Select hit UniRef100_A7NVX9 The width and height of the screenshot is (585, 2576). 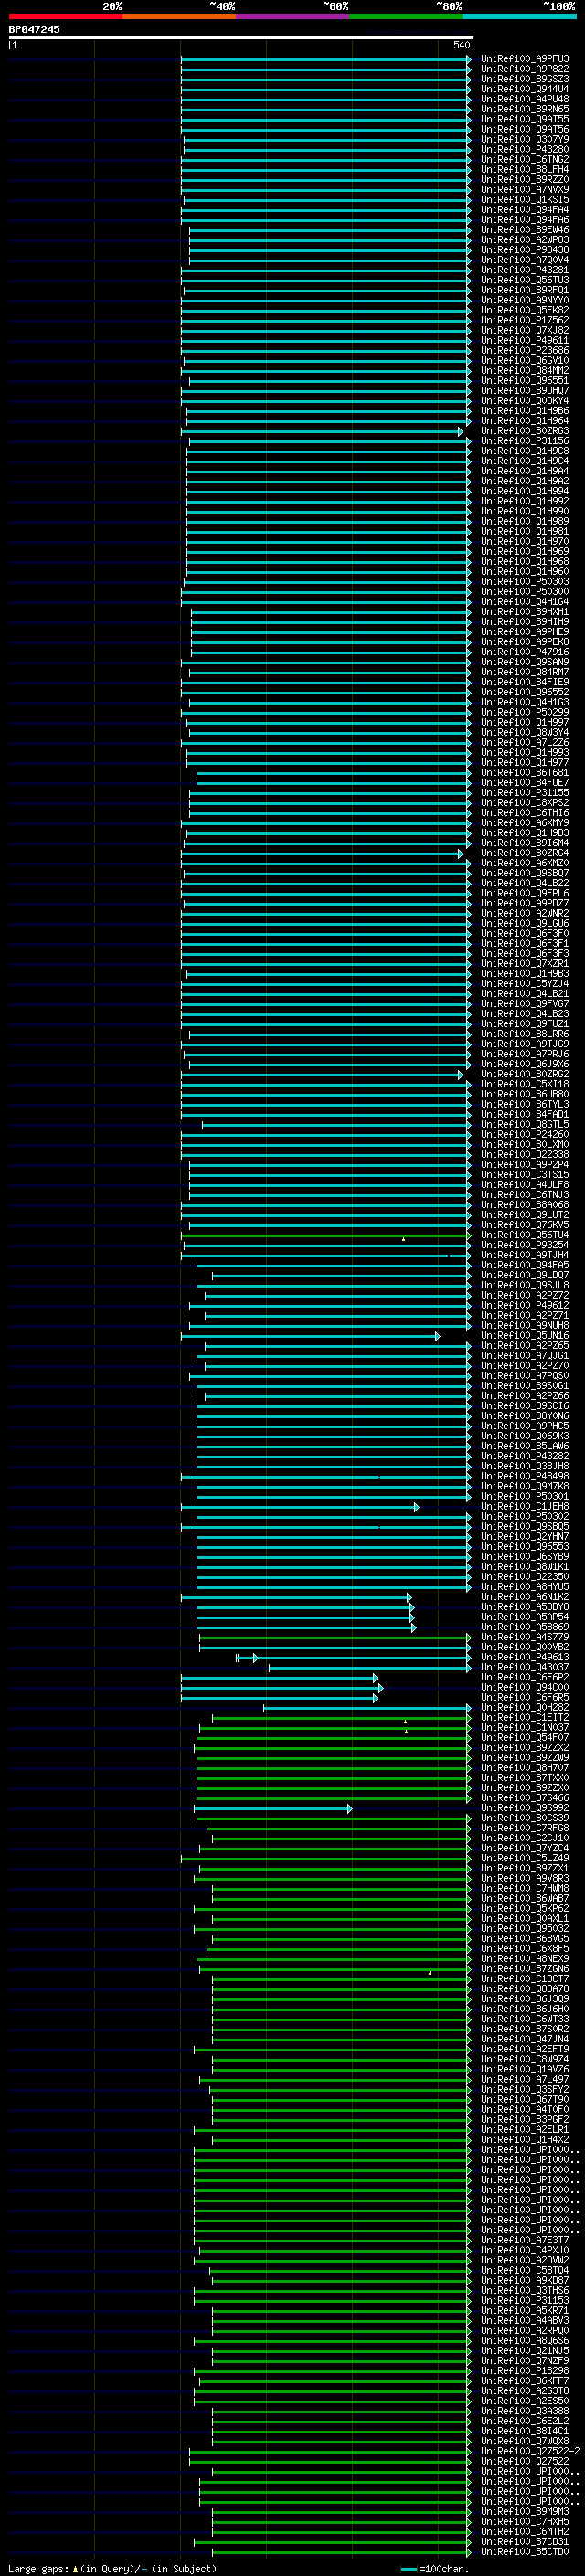[x=525, y=190]
